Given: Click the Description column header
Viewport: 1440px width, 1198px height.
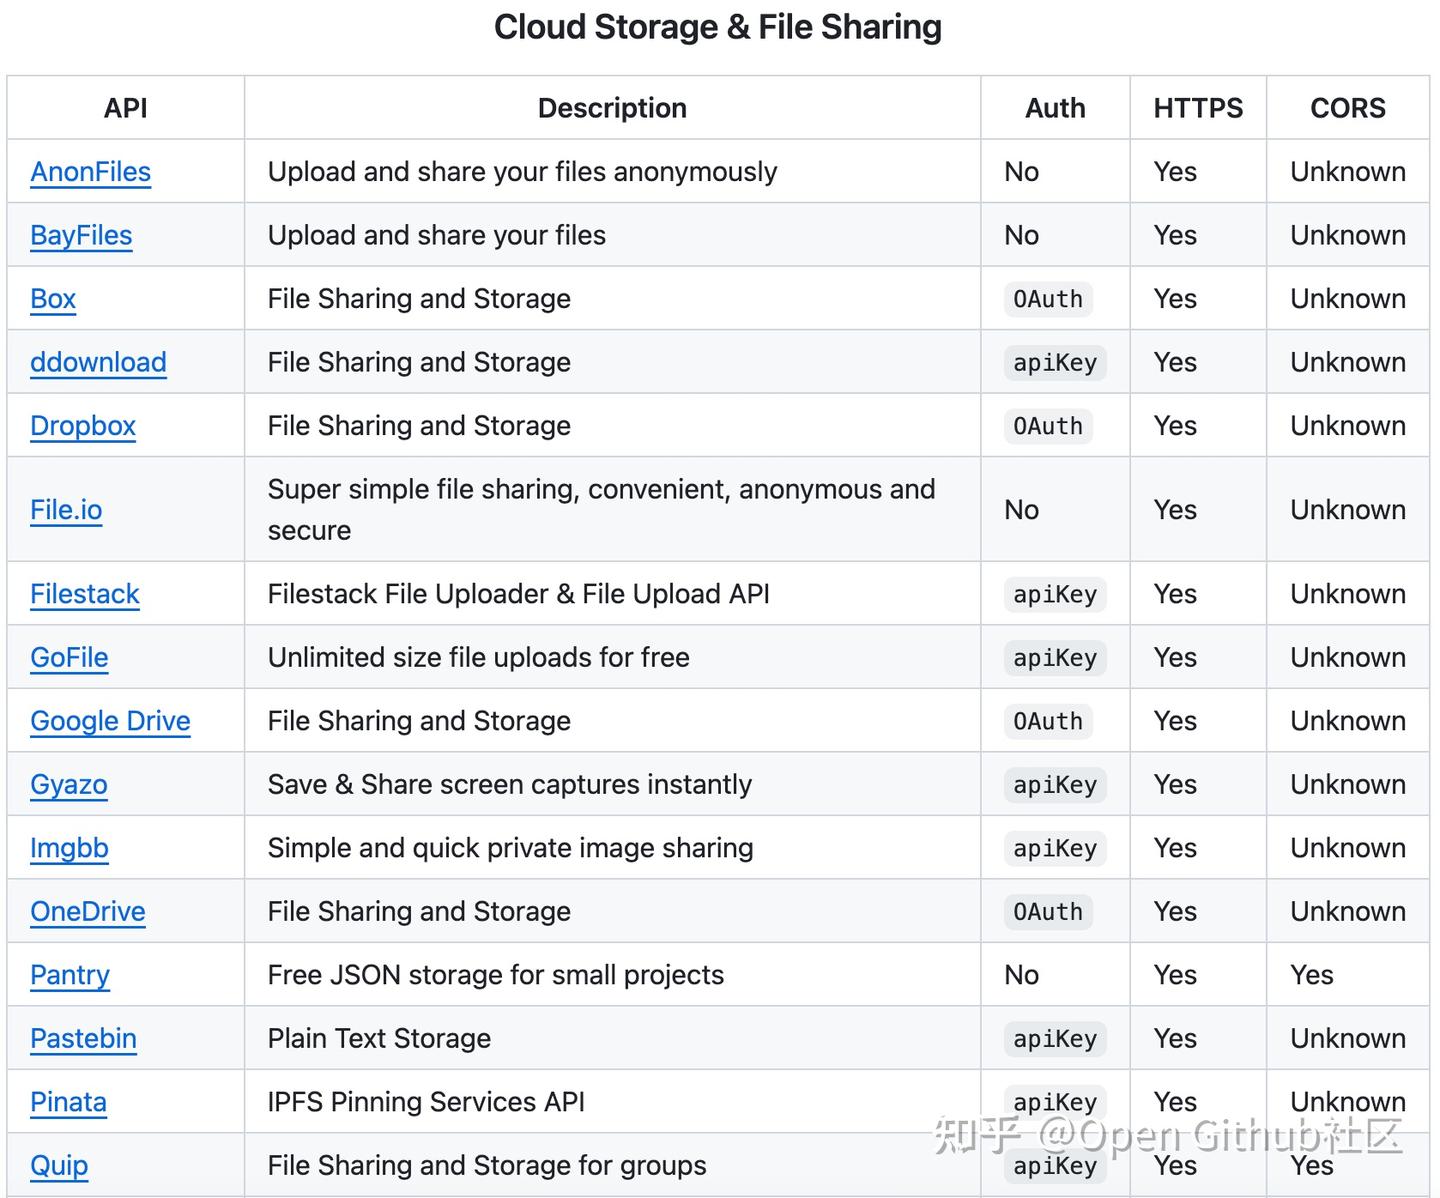Looking at the screenshot, I should coord(612,108).
